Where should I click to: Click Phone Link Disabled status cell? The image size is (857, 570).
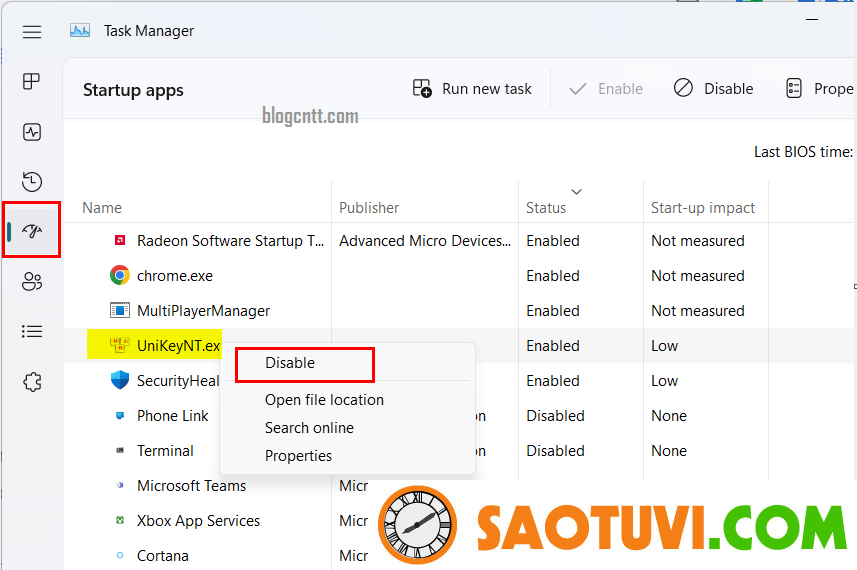(555, 416)
